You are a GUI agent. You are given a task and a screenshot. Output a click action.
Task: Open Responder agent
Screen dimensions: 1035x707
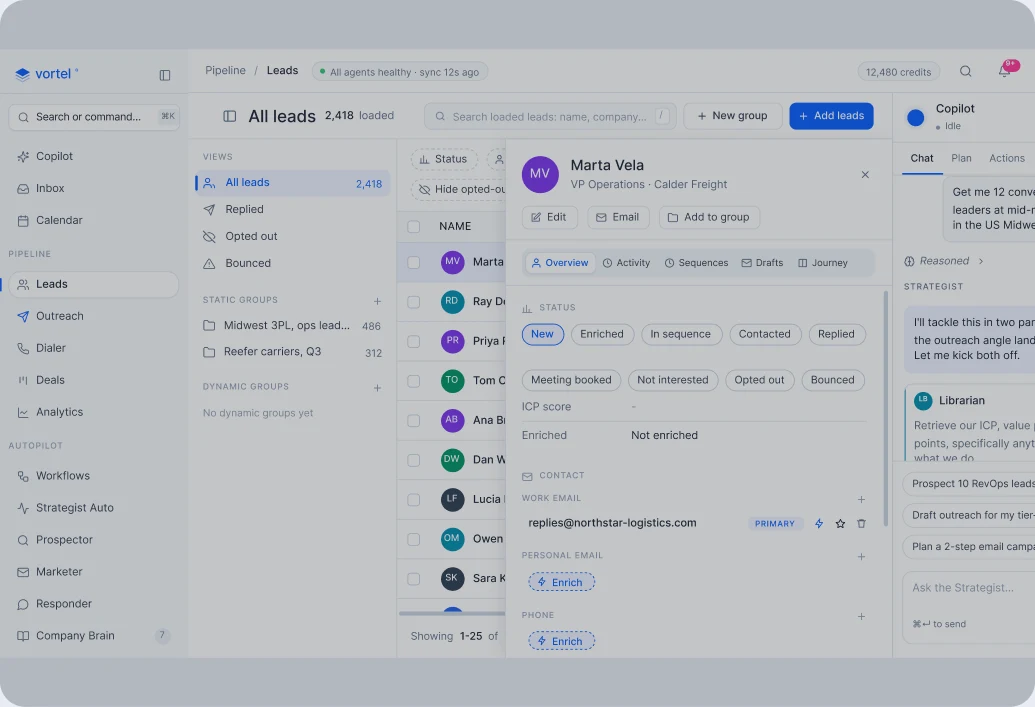(94, 604)
